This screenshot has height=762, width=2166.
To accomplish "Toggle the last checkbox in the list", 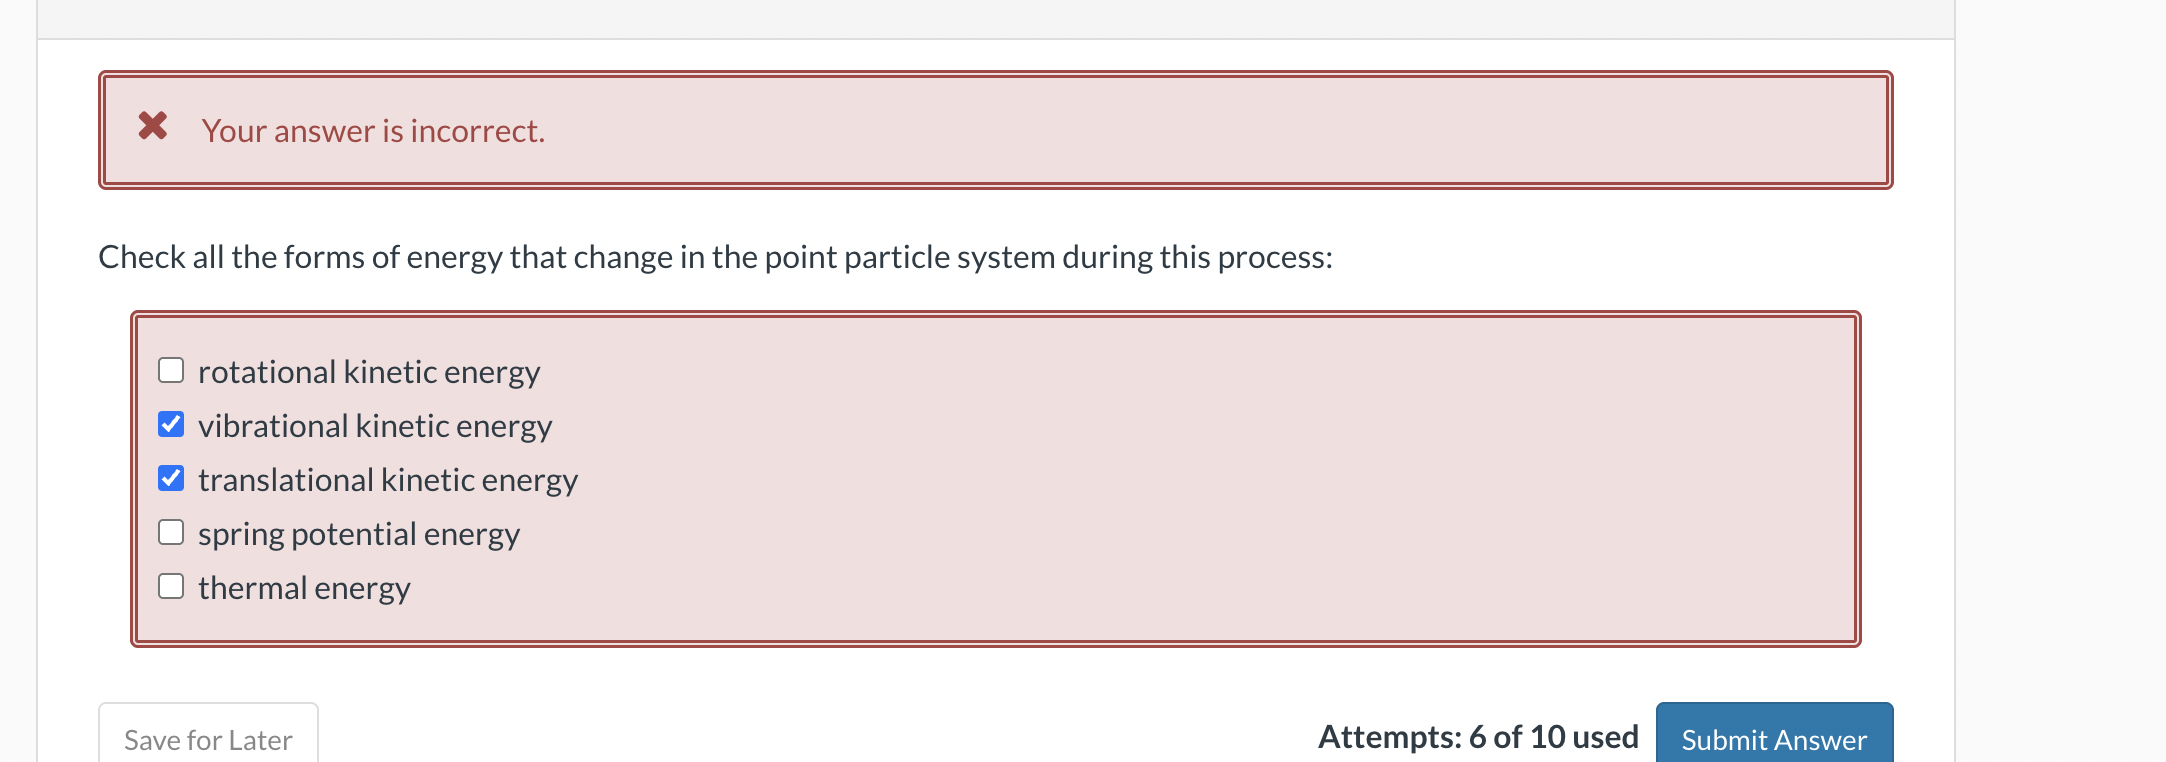I will (x=170, y=586).
